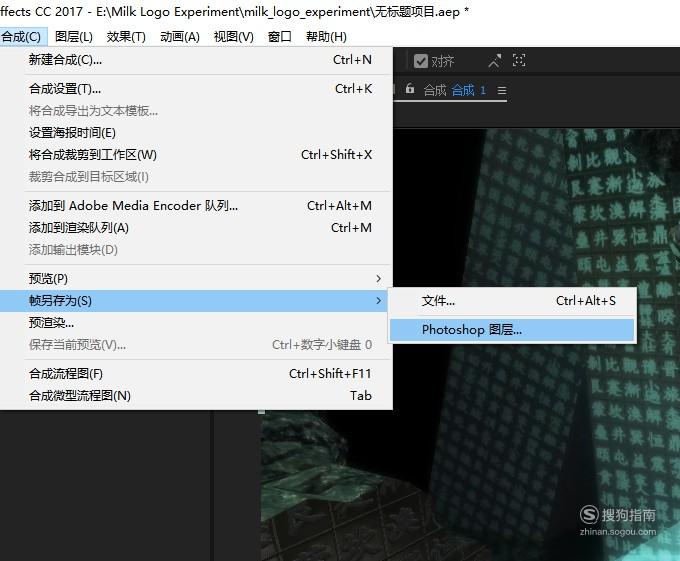Expand the 预览(P) submenu

tap(196, 278)
